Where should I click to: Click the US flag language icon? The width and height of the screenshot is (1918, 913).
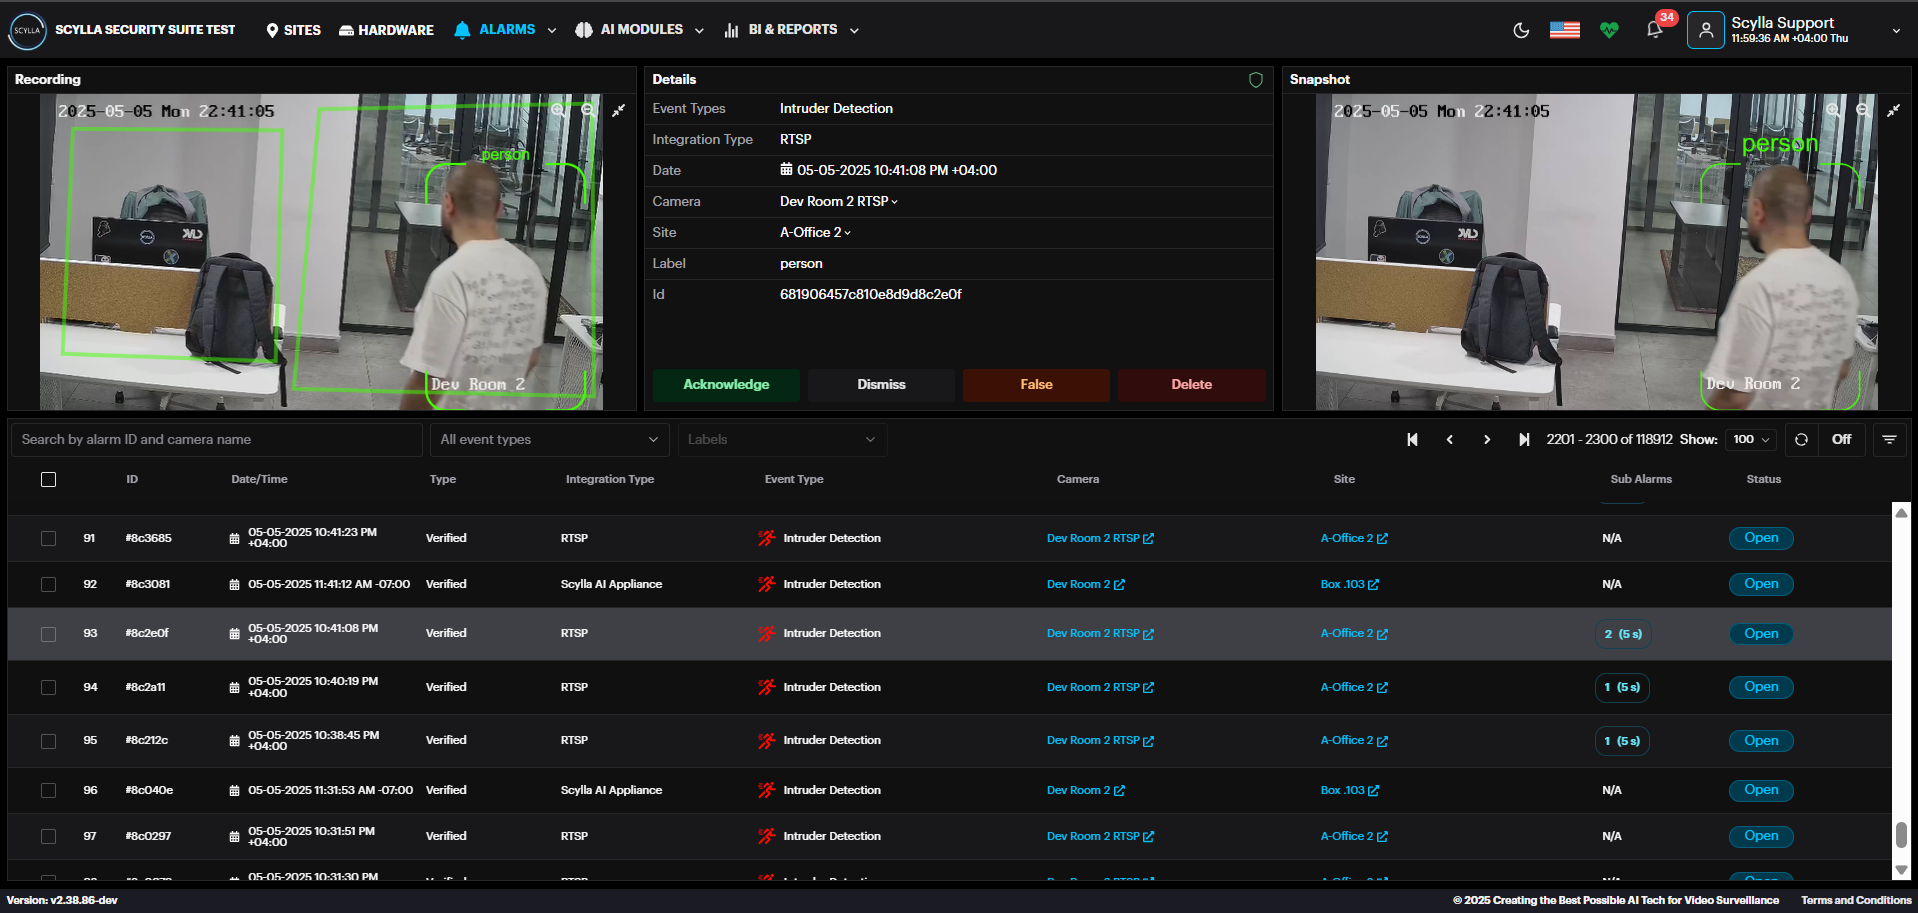click(x=1565, y=30)
